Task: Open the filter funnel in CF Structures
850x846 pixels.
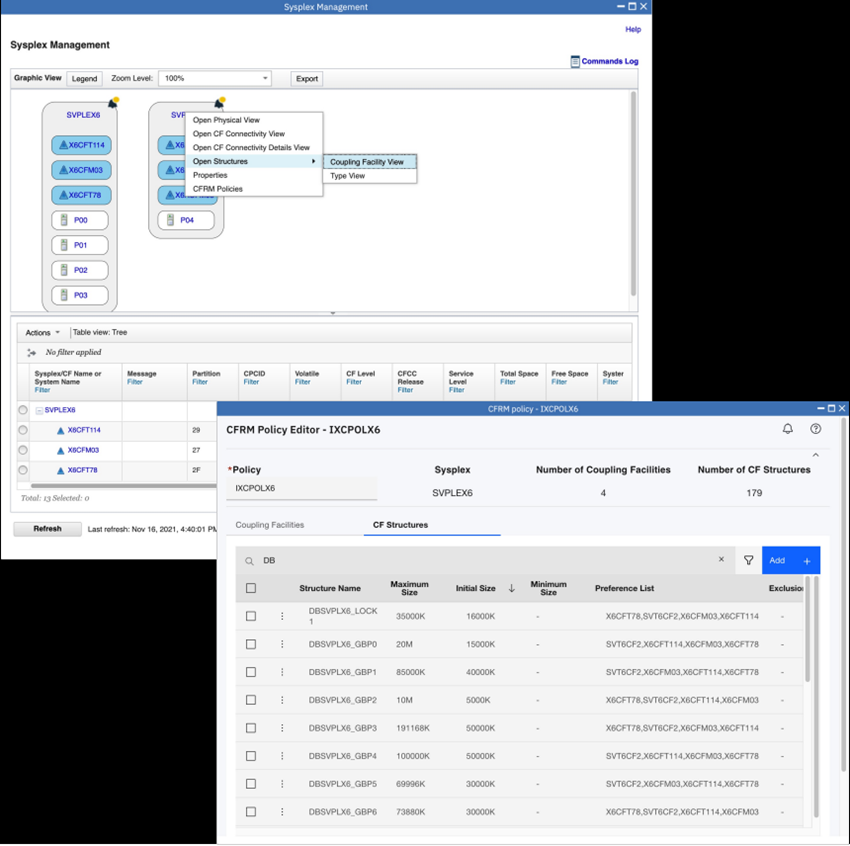Action: point(749,560)
